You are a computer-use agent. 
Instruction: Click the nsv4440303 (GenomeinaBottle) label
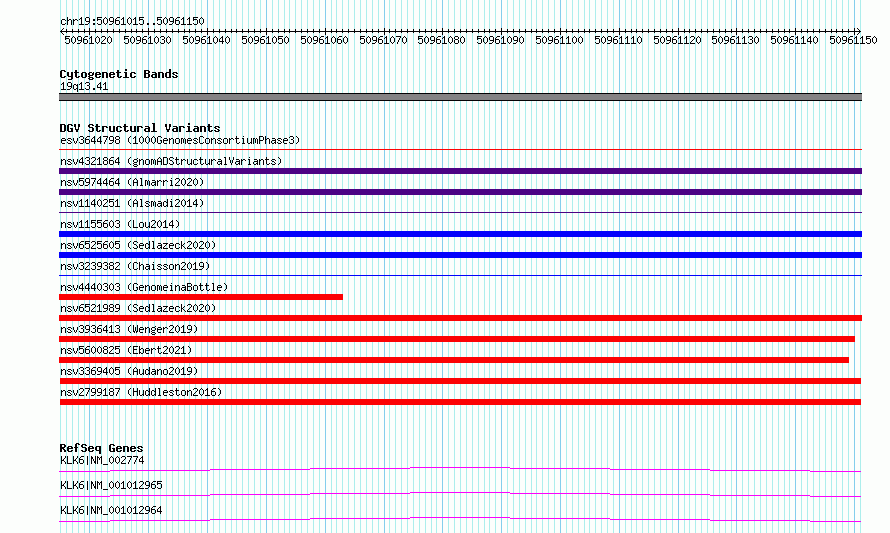tap(144, 287)
